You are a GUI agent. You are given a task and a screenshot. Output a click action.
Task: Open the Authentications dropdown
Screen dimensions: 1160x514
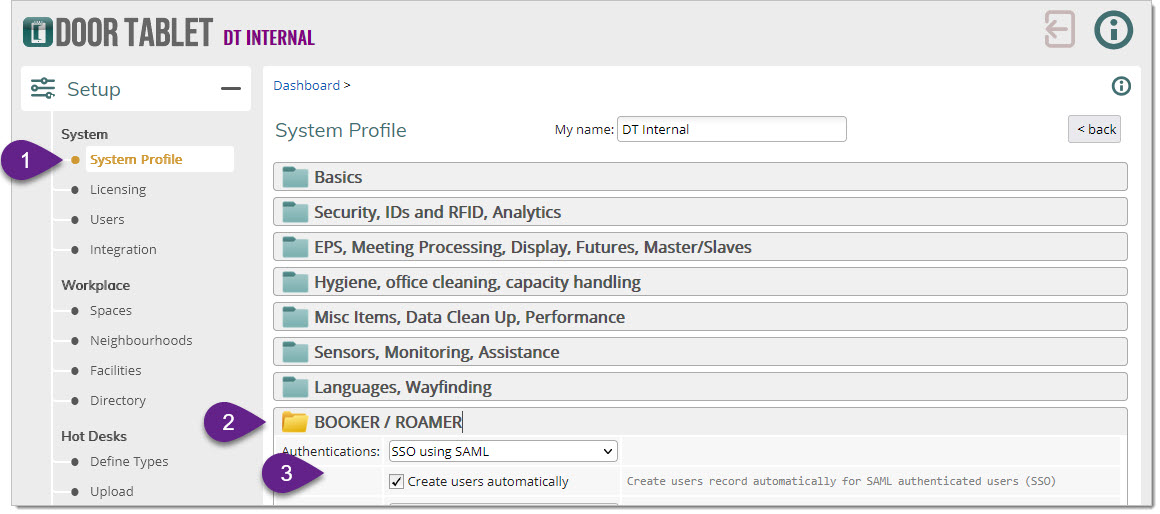(x=502, y=451)
